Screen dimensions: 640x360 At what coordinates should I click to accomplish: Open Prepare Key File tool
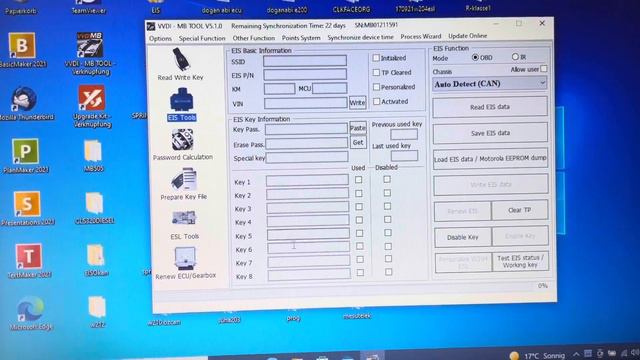coord(184,184)
